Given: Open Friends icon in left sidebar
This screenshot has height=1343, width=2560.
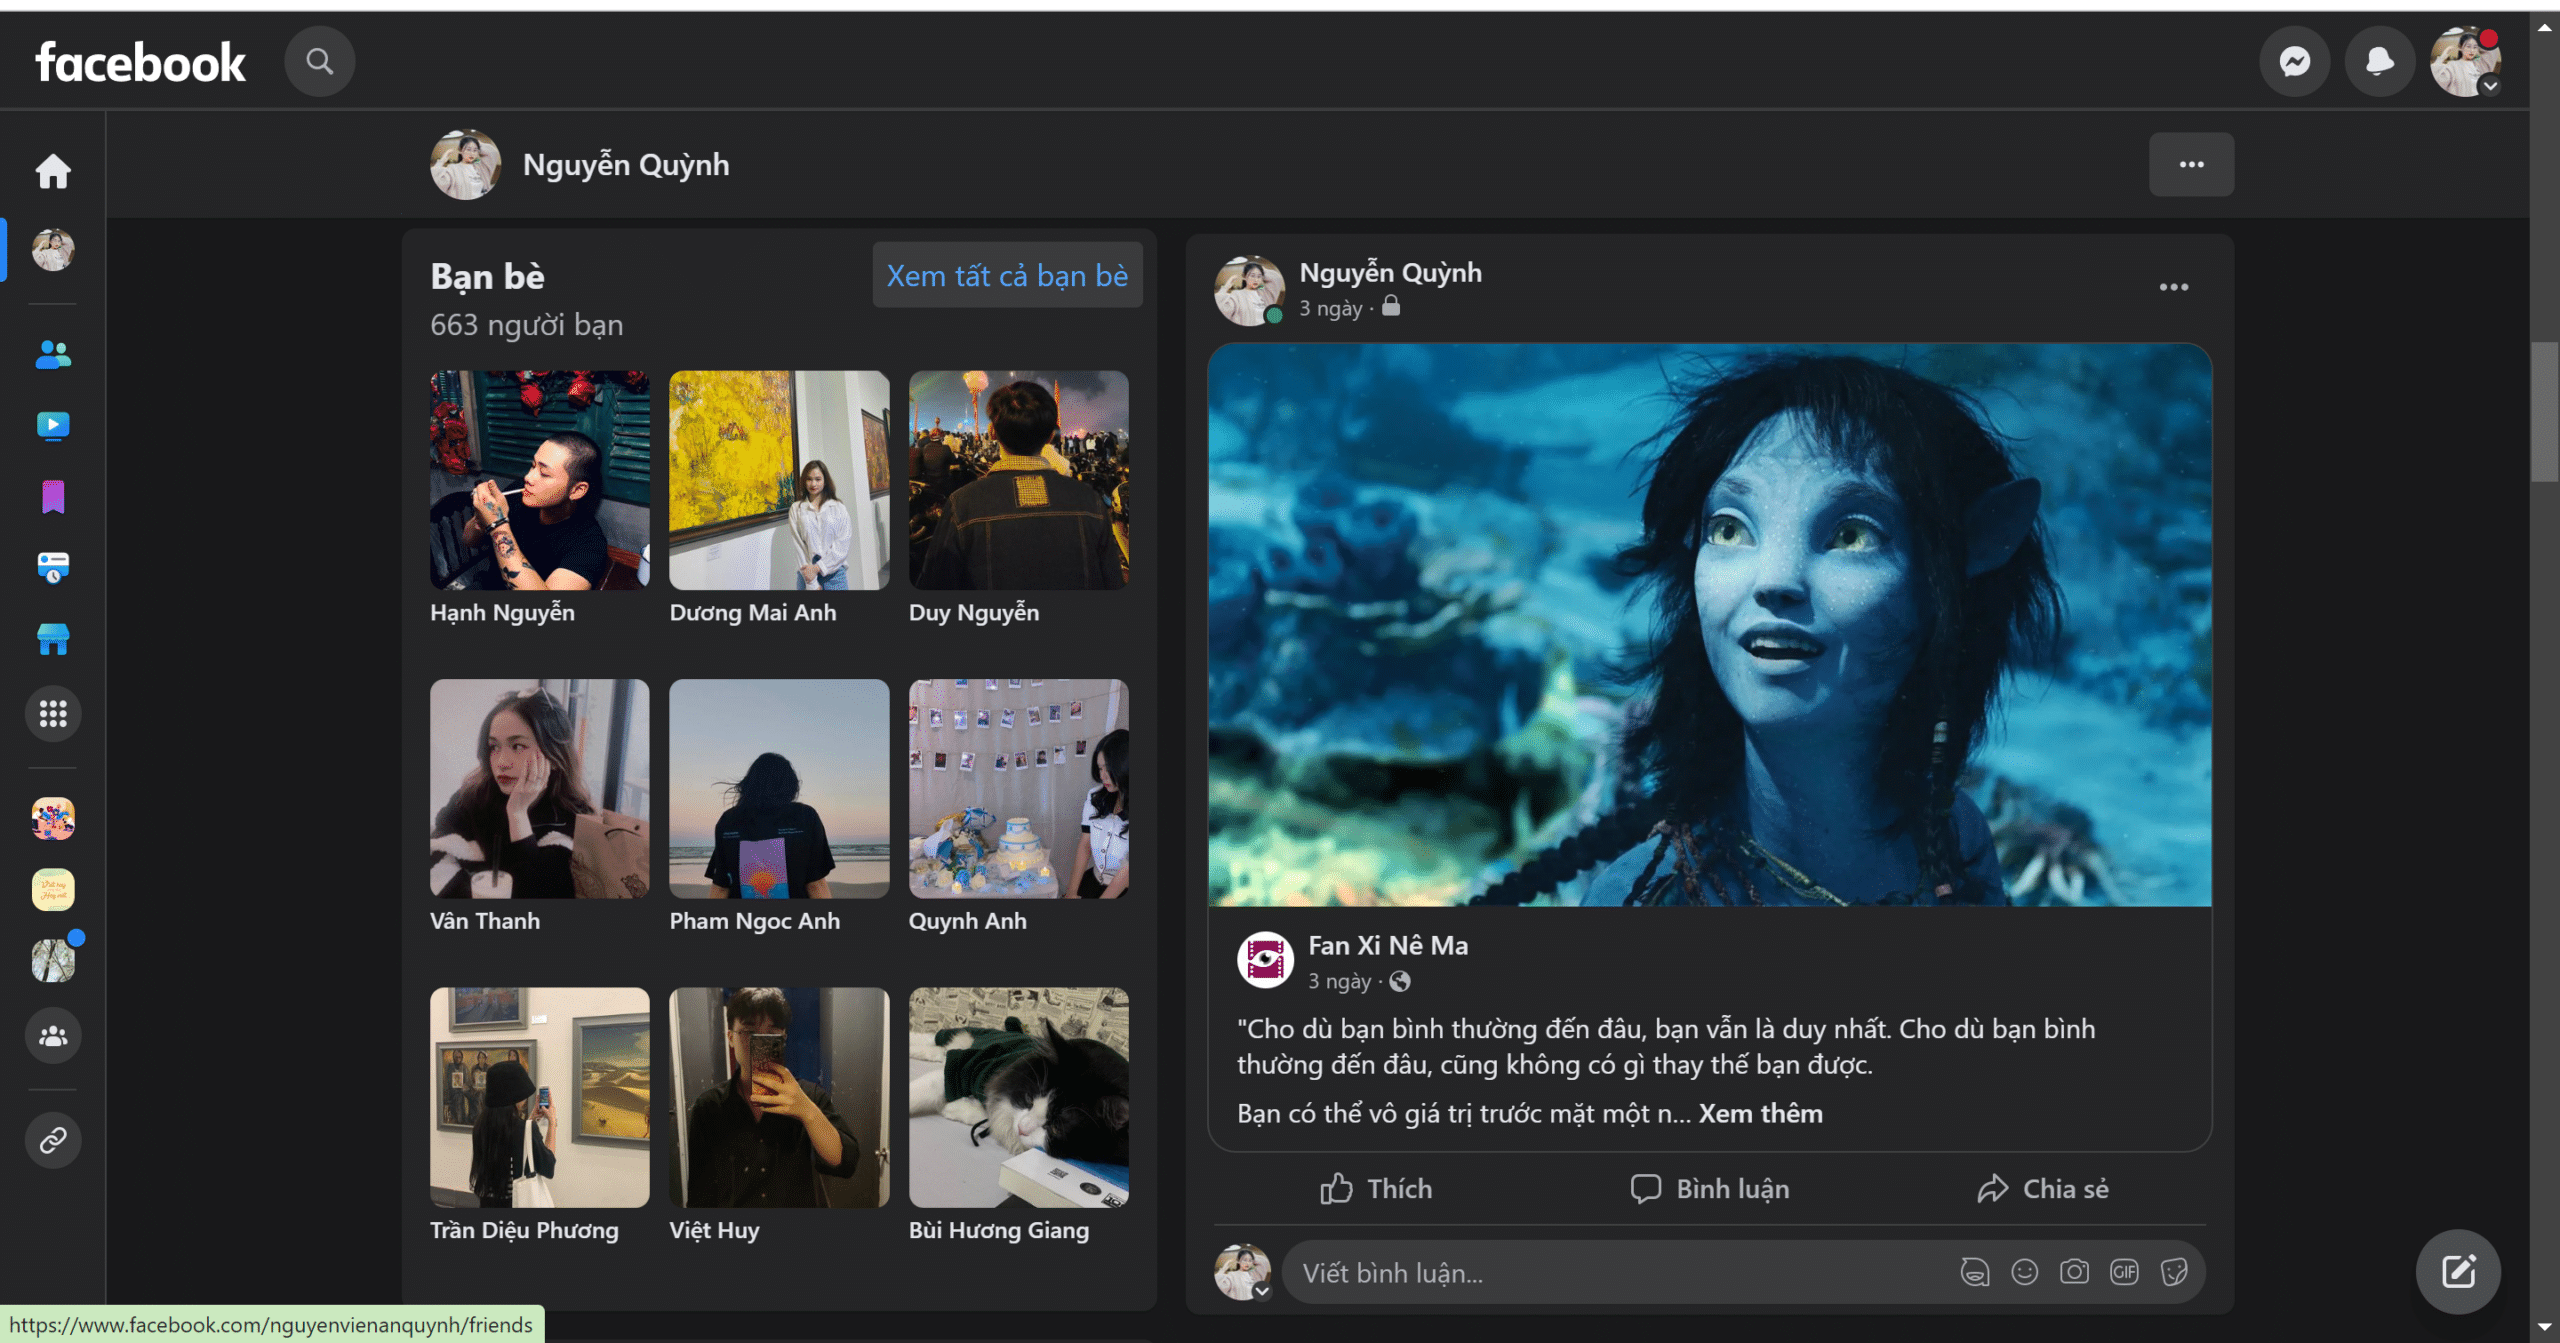Looking at the screenshot, I should click(x=53, y=354).
